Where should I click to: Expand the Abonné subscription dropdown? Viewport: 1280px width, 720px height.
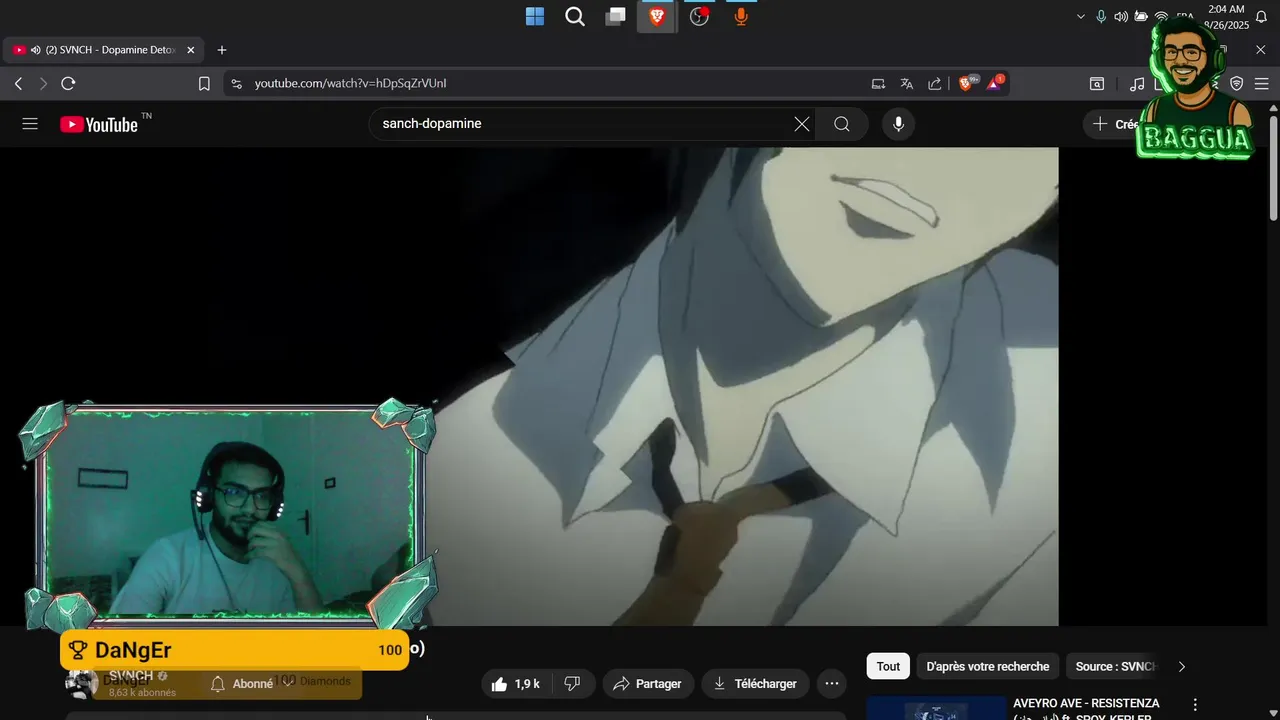[x=252, y=684]
